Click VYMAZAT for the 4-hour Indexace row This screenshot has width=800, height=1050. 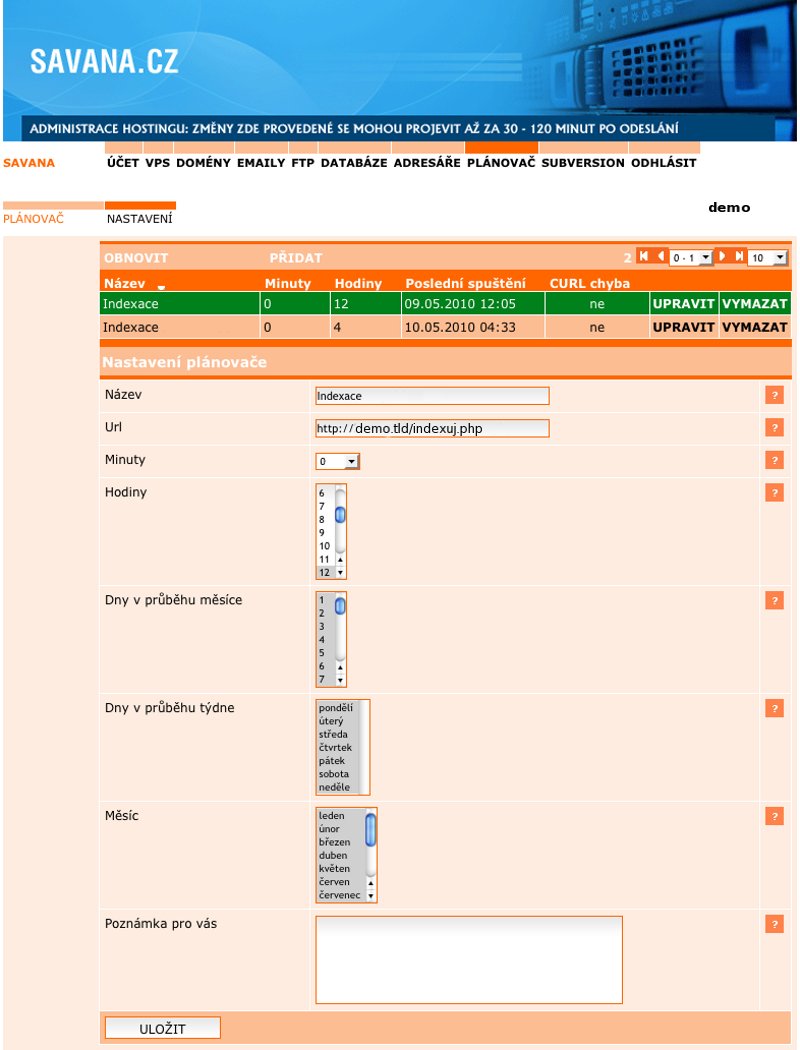tap(754, 327)
